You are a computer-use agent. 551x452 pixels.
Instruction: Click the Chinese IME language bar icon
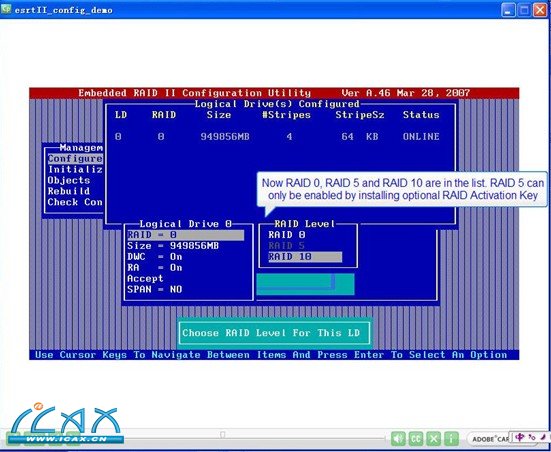(x=520, y=437)
